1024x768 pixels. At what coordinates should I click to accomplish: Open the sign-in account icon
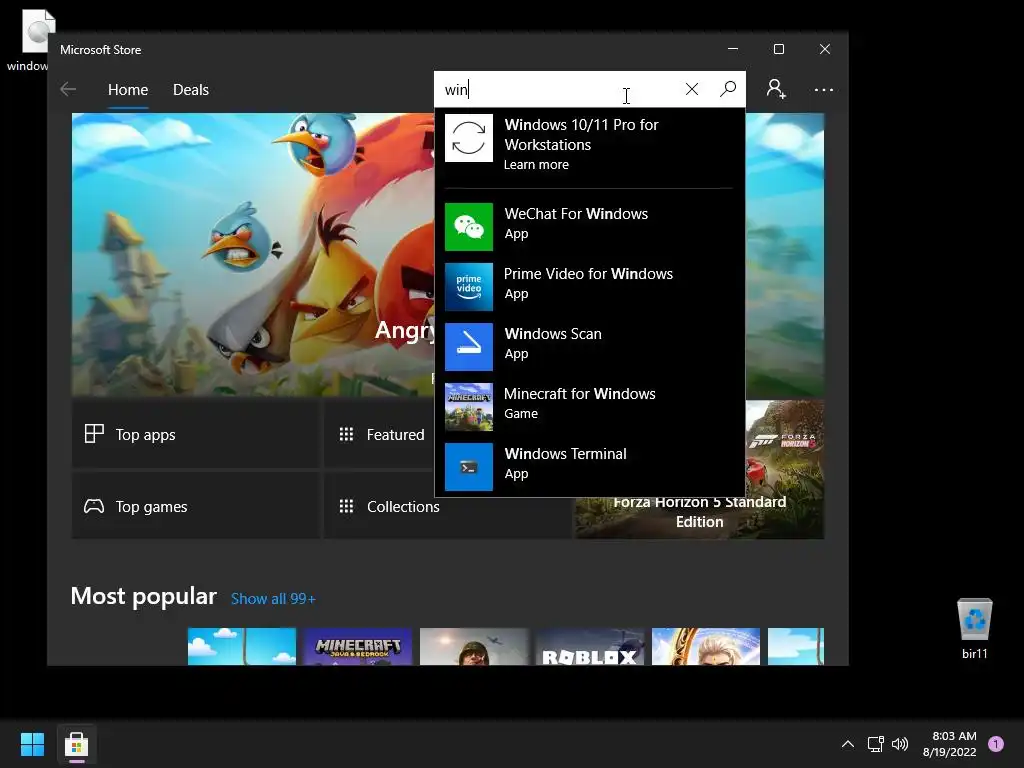tap(776, 89)
